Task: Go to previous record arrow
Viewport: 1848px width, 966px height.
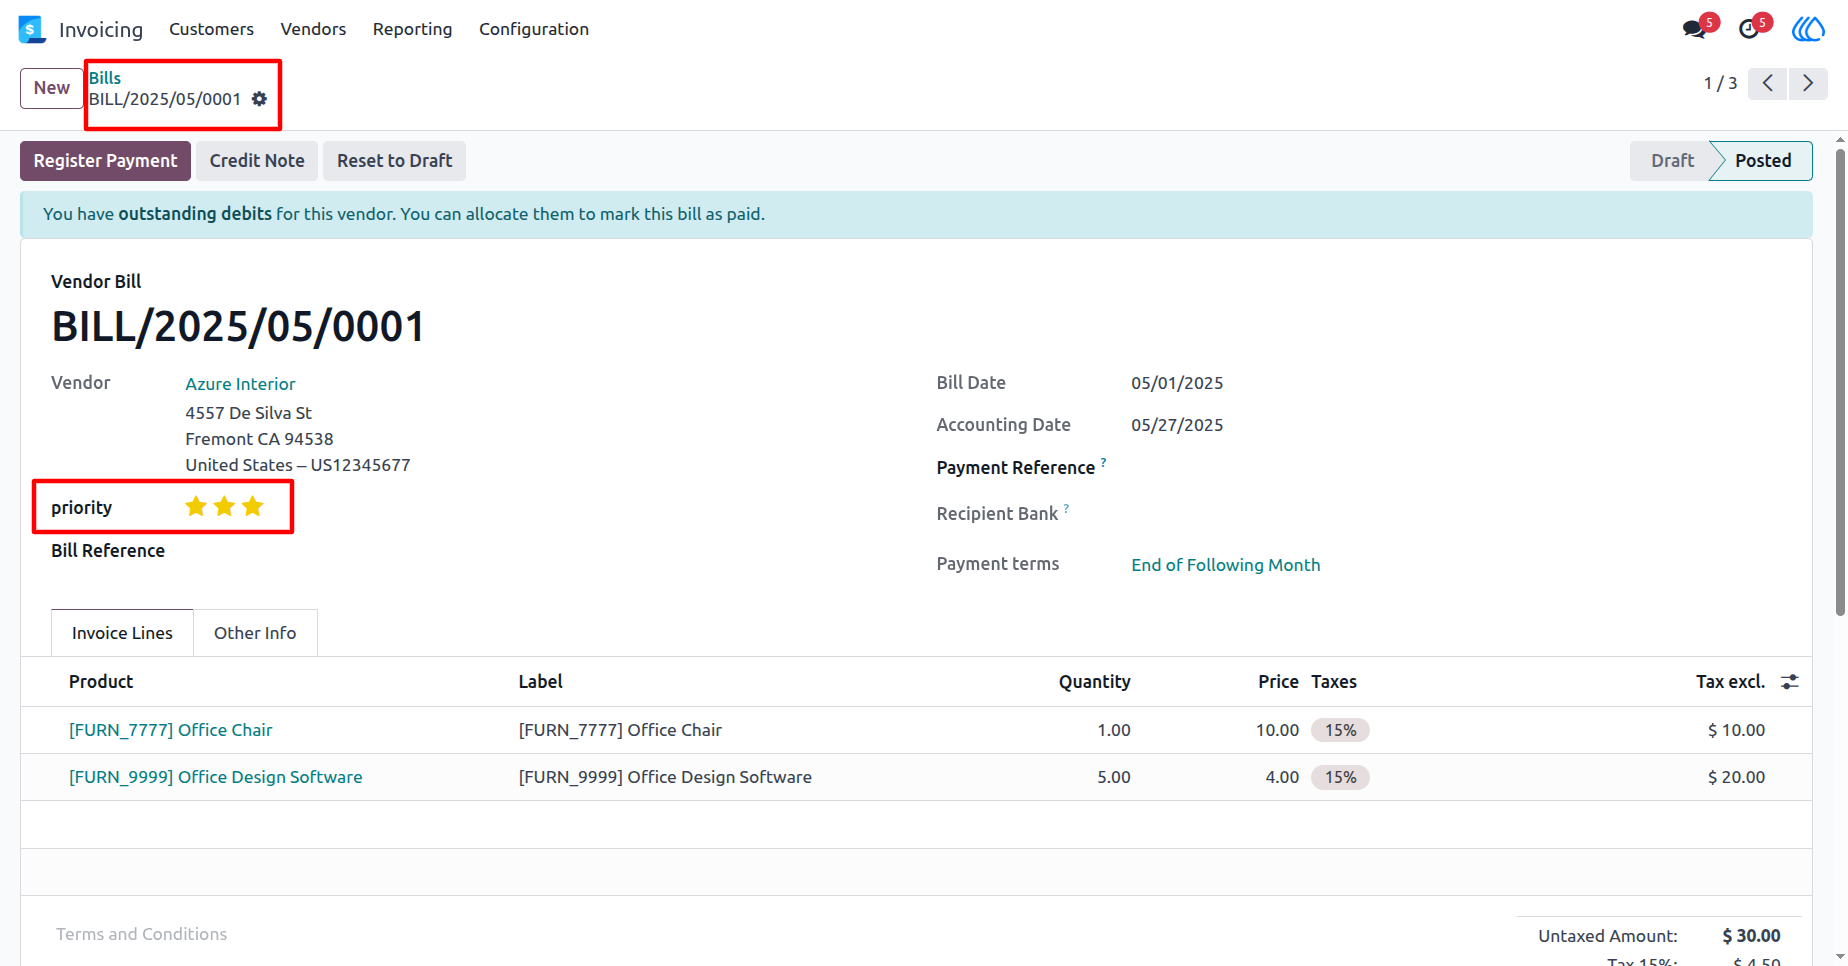Action: tap(1768, 83)
